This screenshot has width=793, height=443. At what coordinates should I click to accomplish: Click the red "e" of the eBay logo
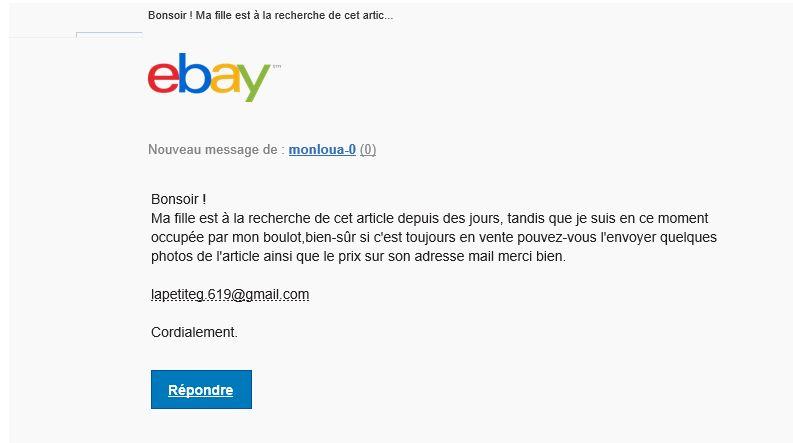tap(163, 77)
